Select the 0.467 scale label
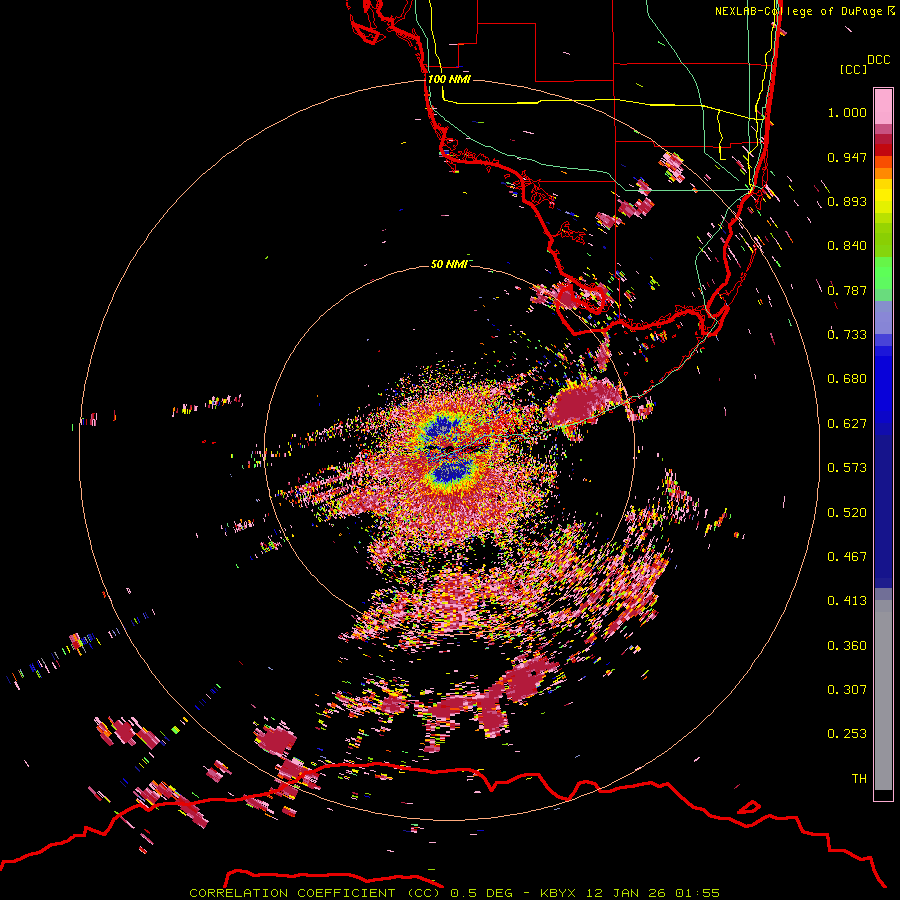The image size is (900, 900). [847, 557]
